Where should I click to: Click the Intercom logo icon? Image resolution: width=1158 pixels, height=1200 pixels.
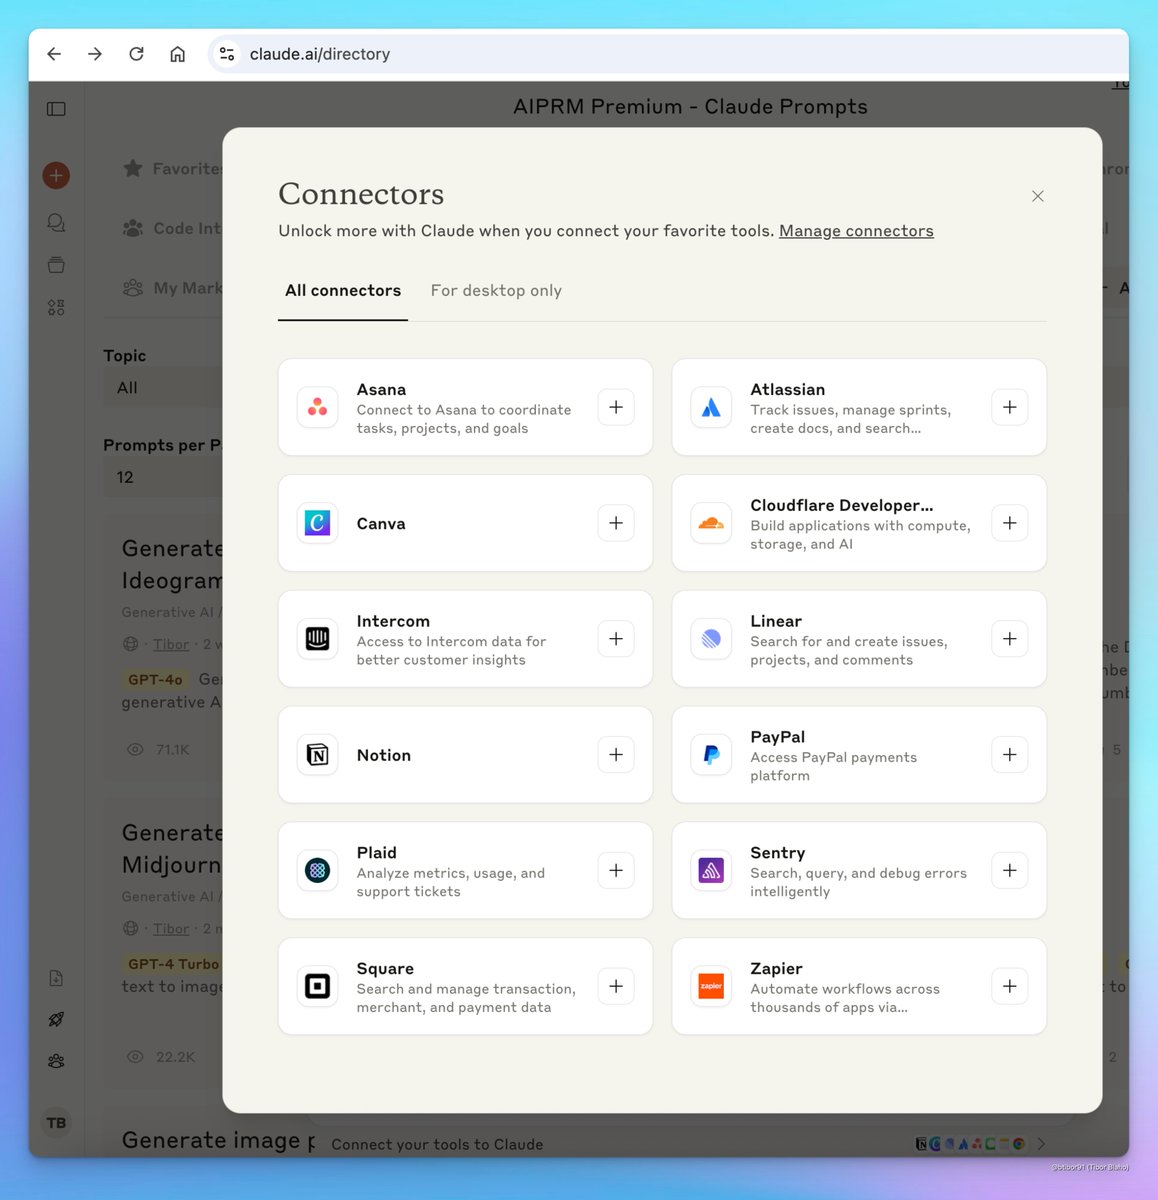[x=317, y=639]
